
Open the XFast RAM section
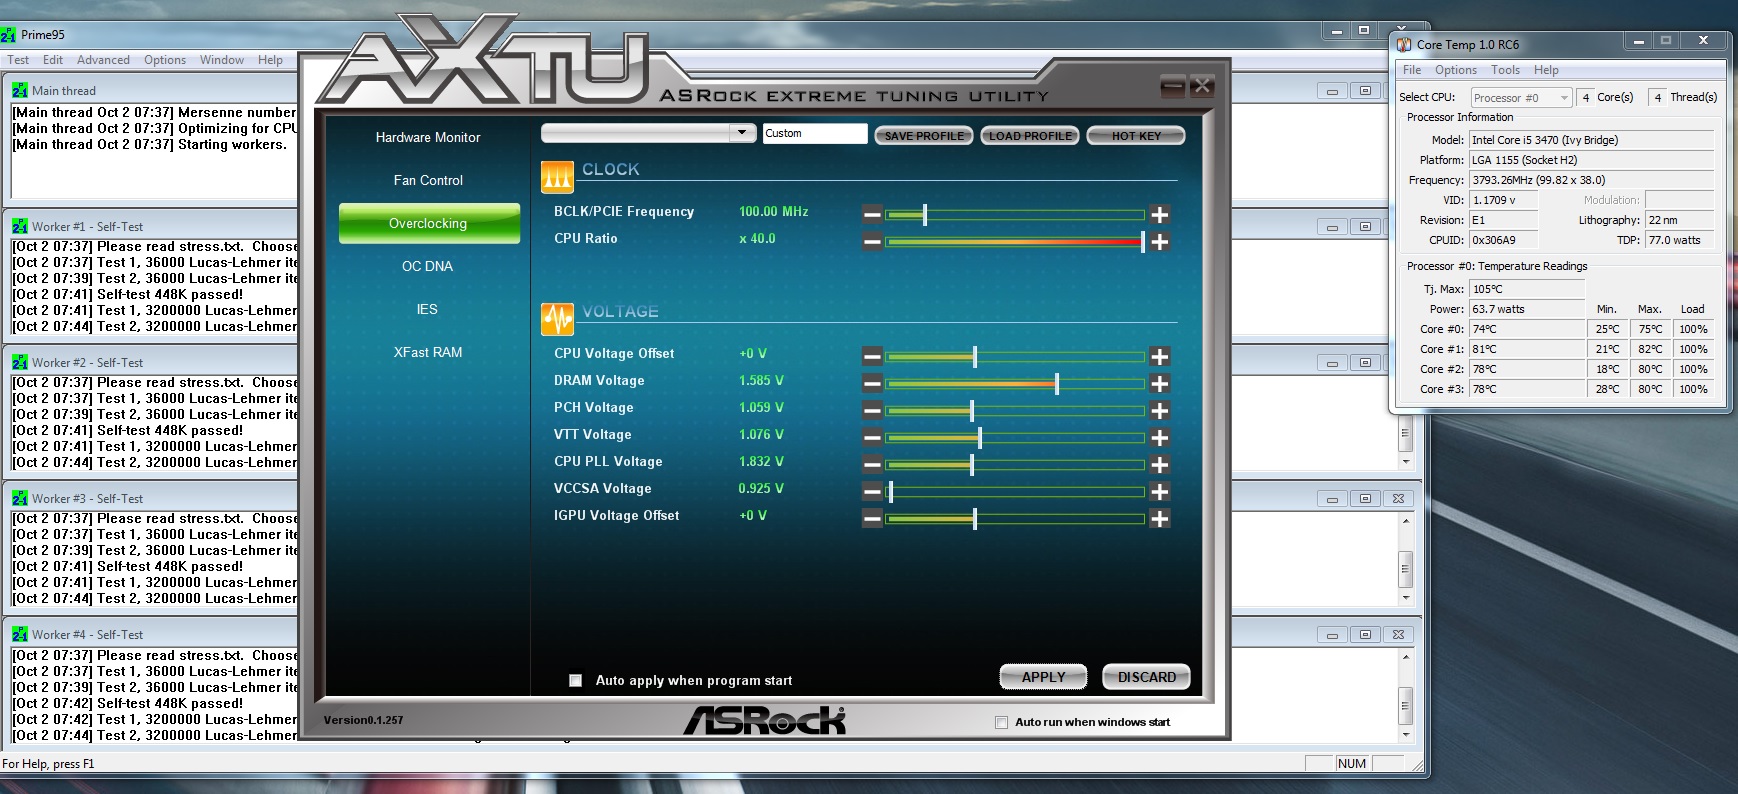[x=428, y=352]
